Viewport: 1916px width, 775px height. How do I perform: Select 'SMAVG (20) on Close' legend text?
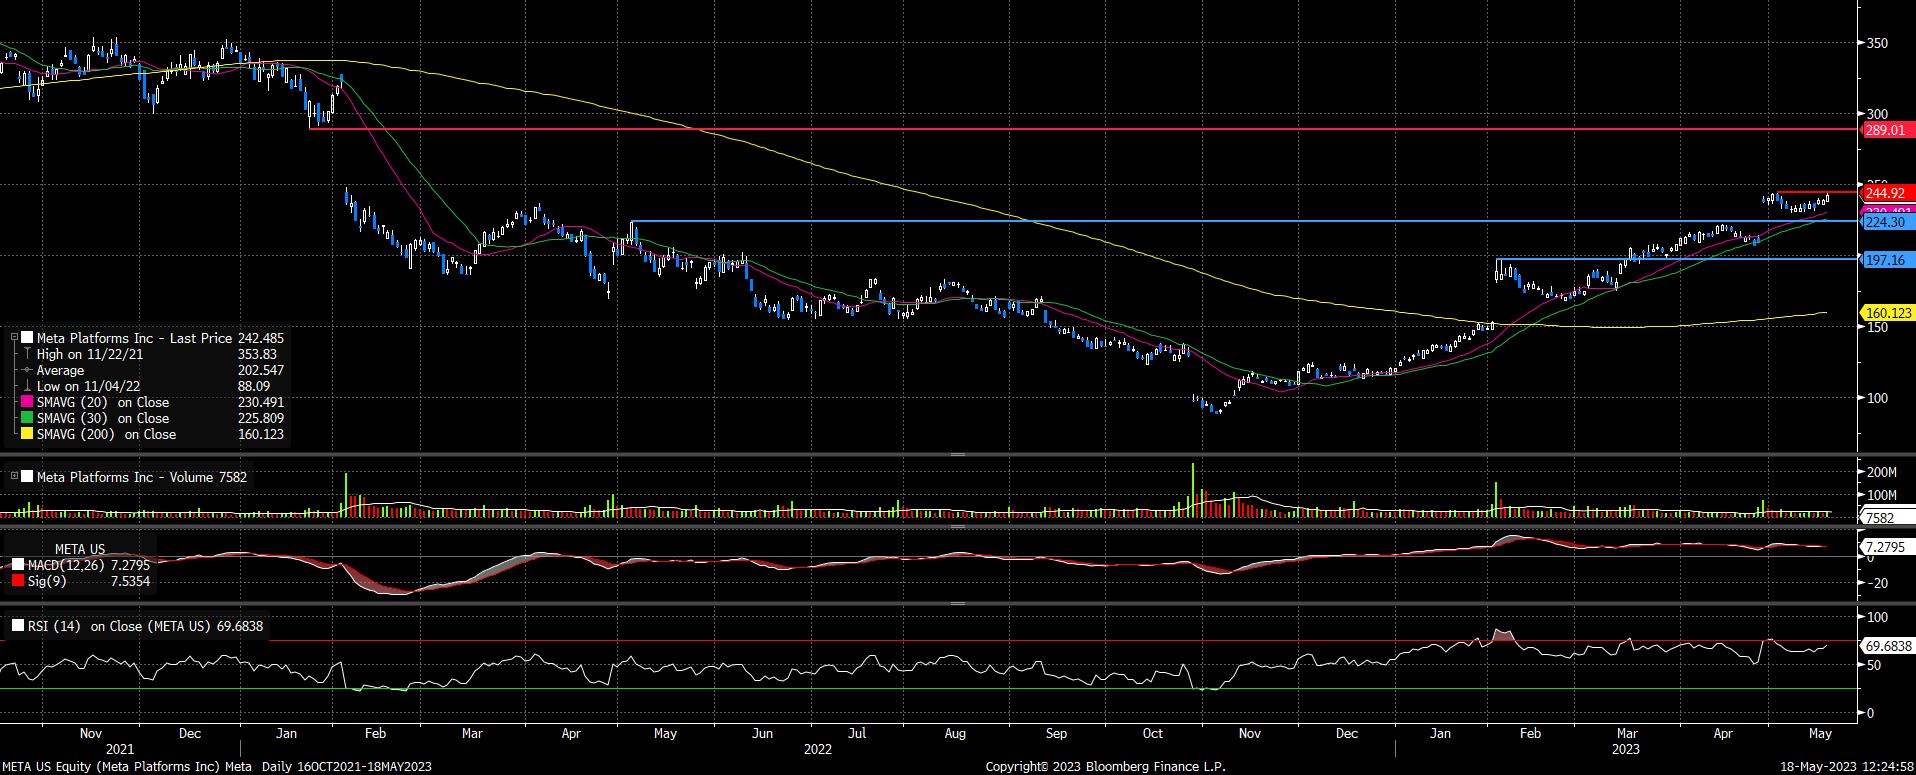103,402
